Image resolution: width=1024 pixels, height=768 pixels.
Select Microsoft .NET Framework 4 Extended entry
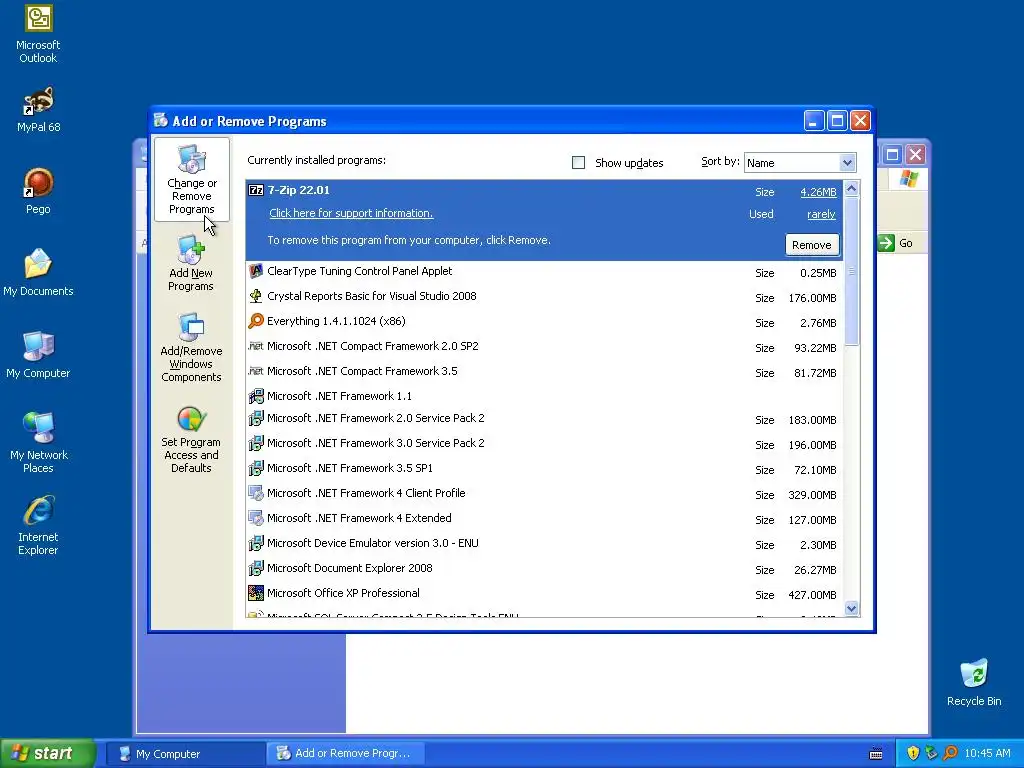pyautogui.click(x=544, y=519)
